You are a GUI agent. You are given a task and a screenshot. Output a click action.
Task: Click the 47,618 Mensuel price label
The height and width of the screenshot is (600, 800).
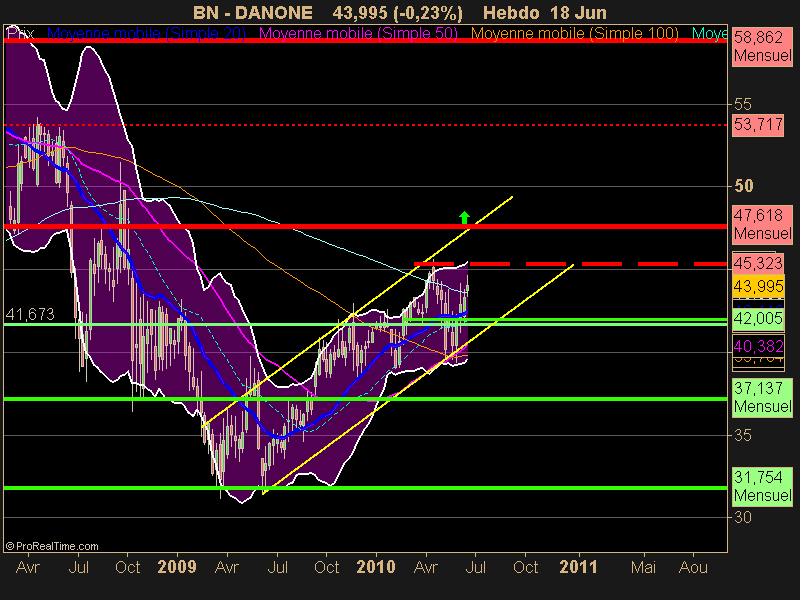tap(762, 224)
